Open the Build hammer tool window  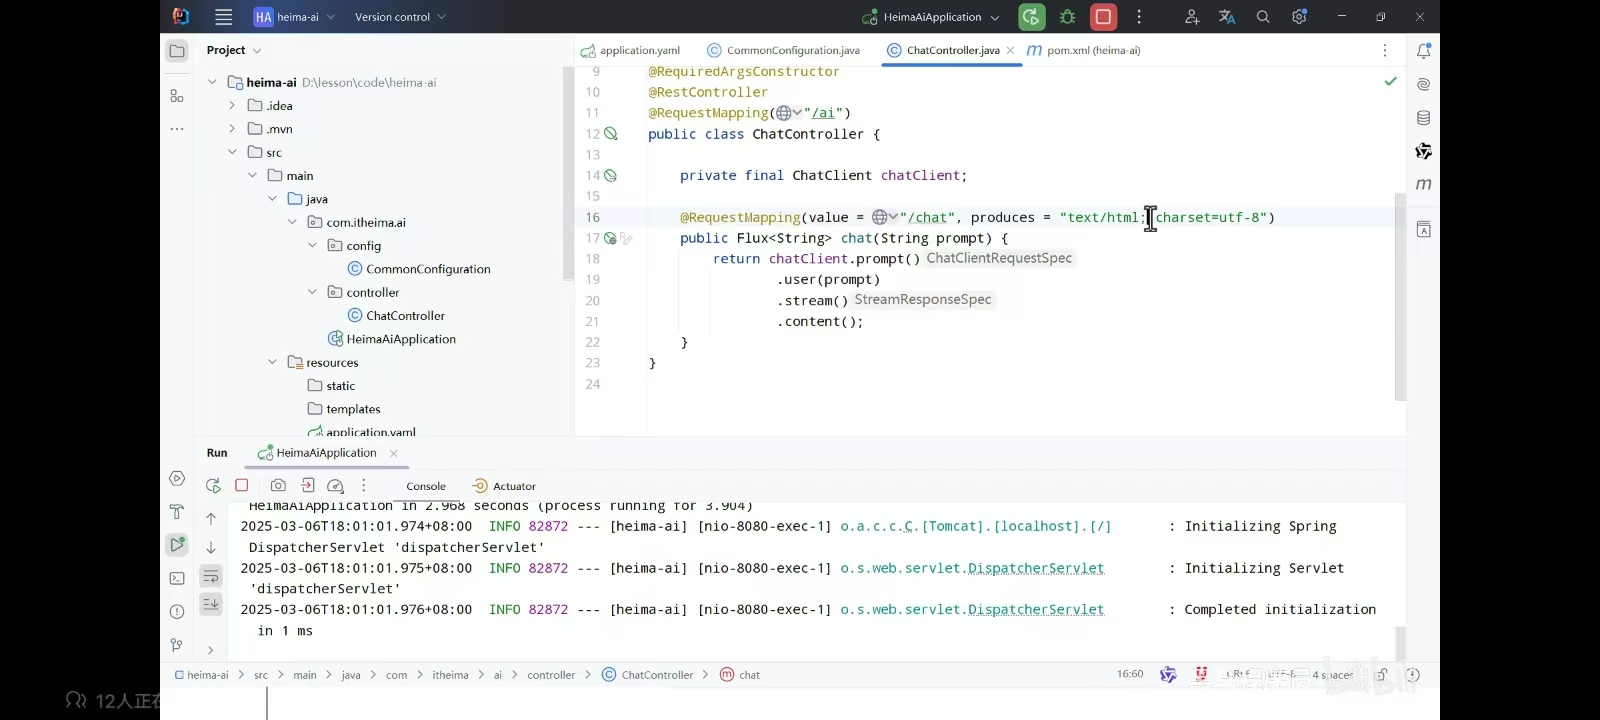click(177, 512)
